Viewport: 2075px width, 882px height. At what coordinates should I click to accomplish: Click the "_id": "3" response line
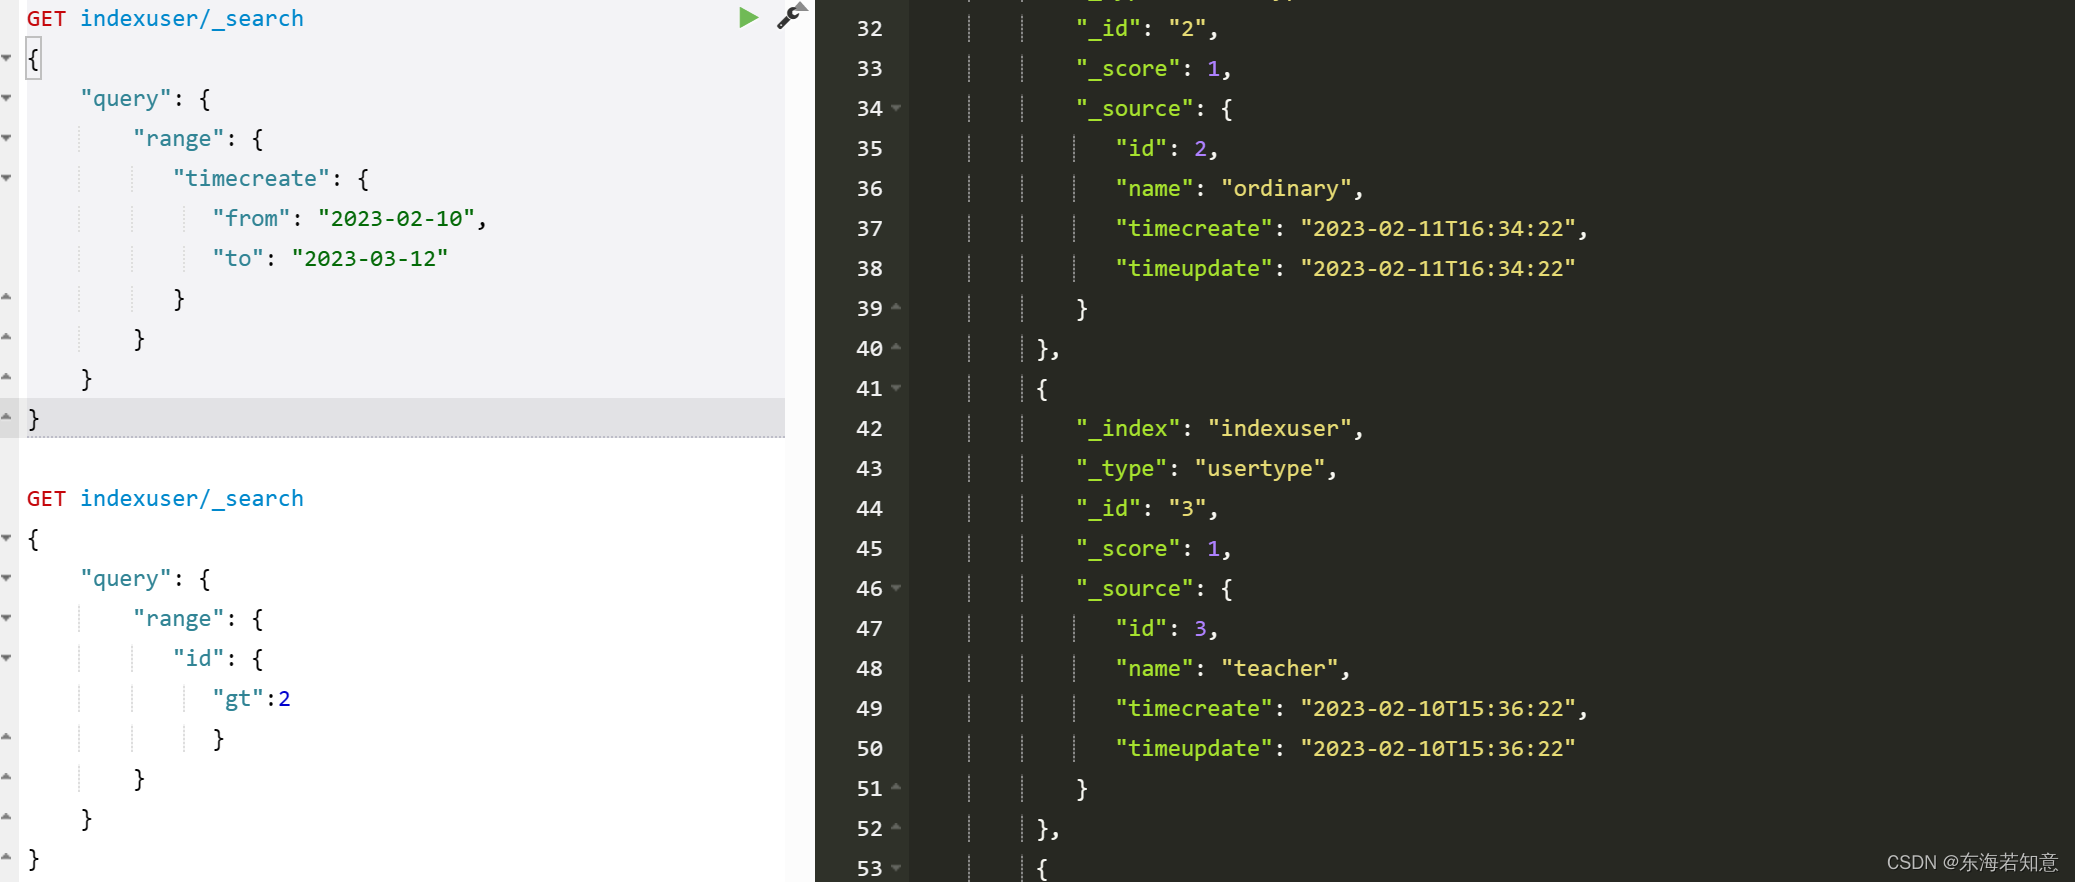pos(1147,508)
